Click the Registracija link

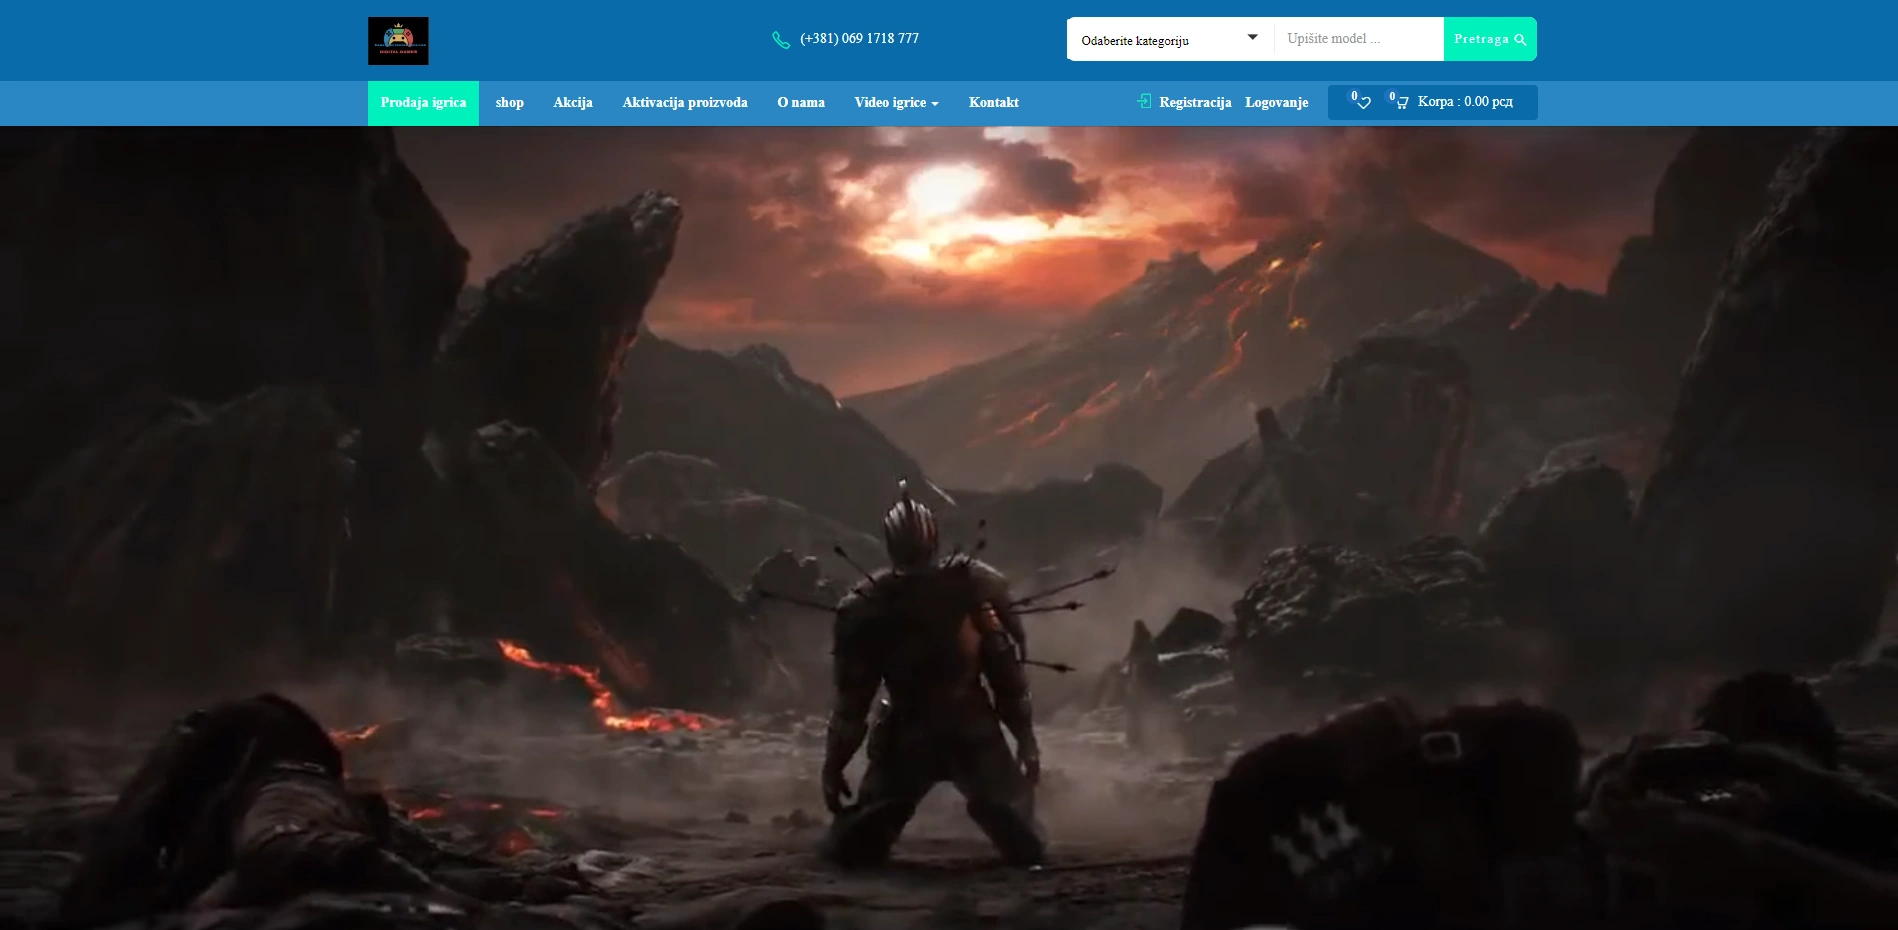(1195, 103)
